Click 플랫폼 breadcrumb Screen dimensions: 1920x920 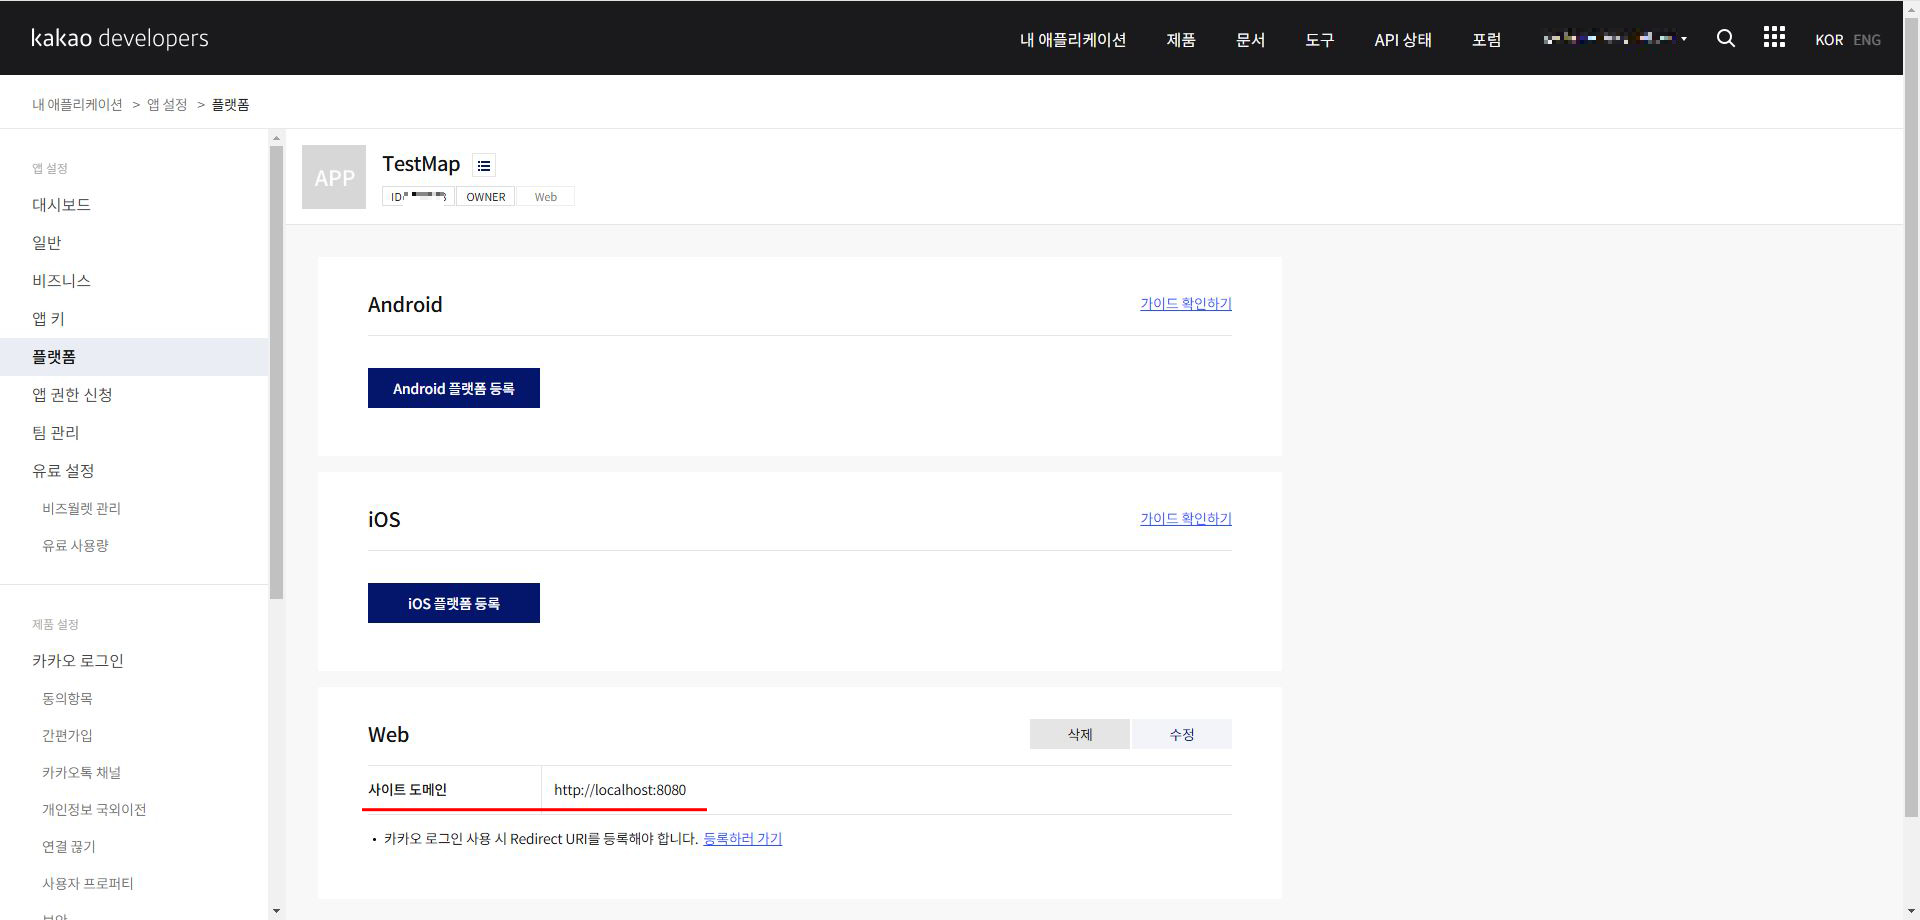(x=230, y=104)
